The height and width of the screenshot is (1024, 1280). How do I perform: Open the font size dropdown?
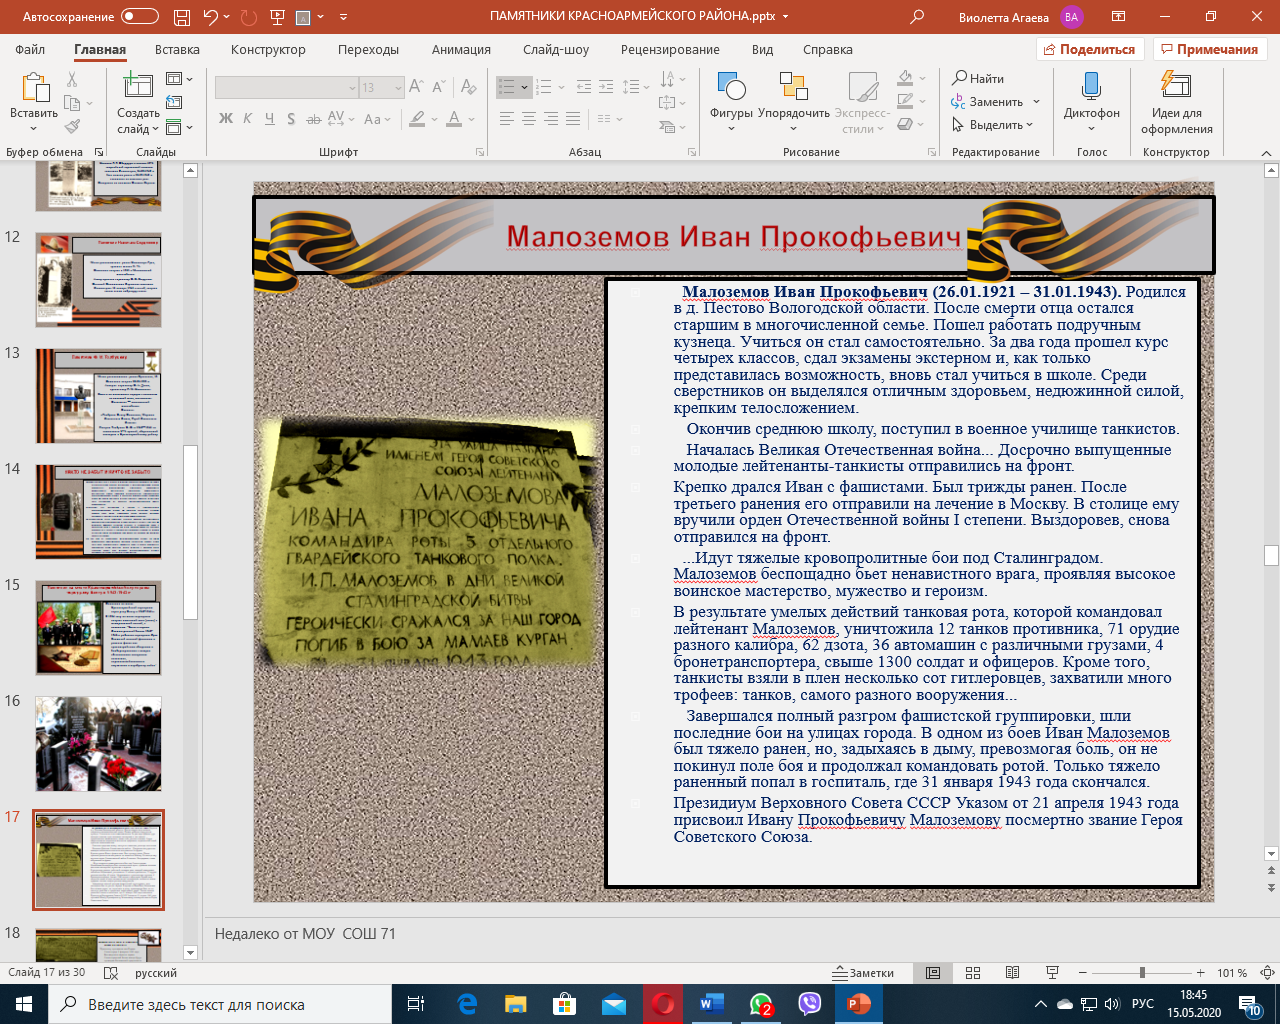tap(398, 88)
